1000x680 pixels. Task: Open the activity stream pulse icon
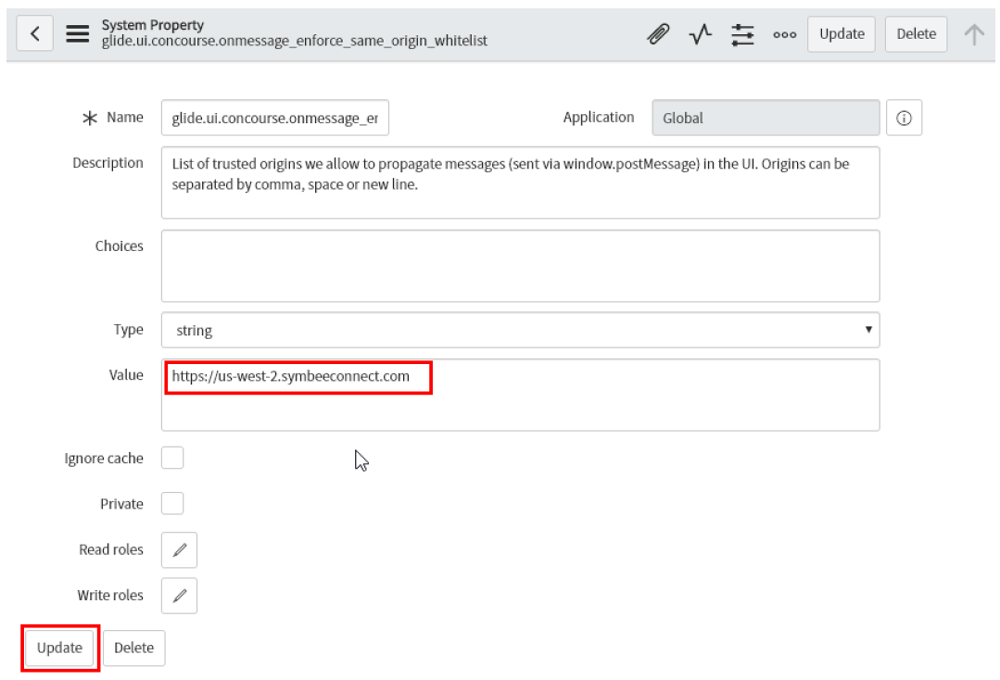(700, 34)
